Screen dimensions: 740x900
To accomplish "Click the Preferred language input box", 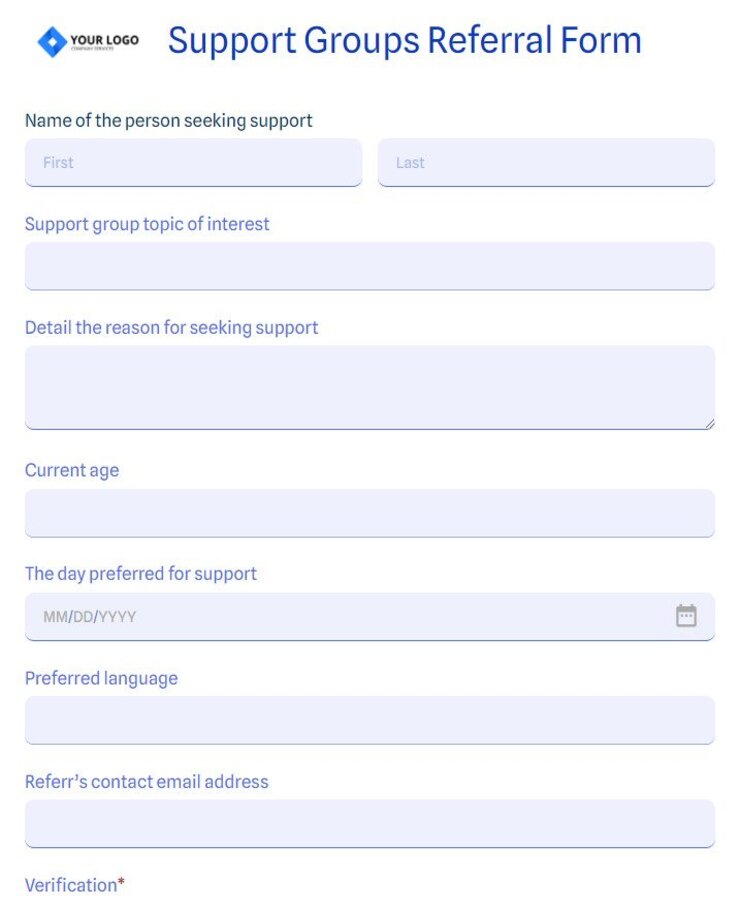I will tap(370, 720).
